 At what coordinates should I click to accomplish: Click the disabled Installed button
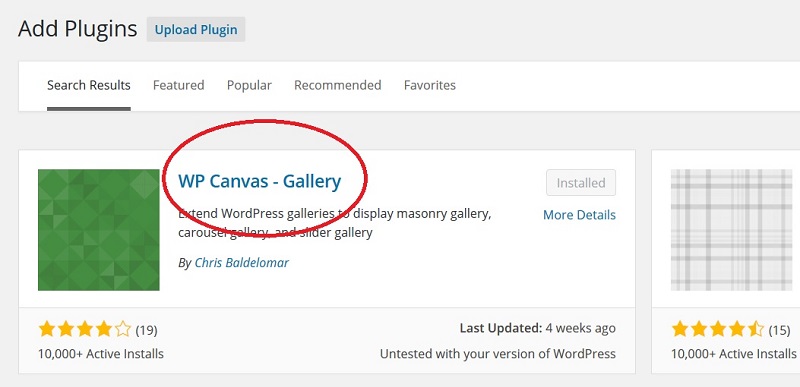click(x=581, y=183)
